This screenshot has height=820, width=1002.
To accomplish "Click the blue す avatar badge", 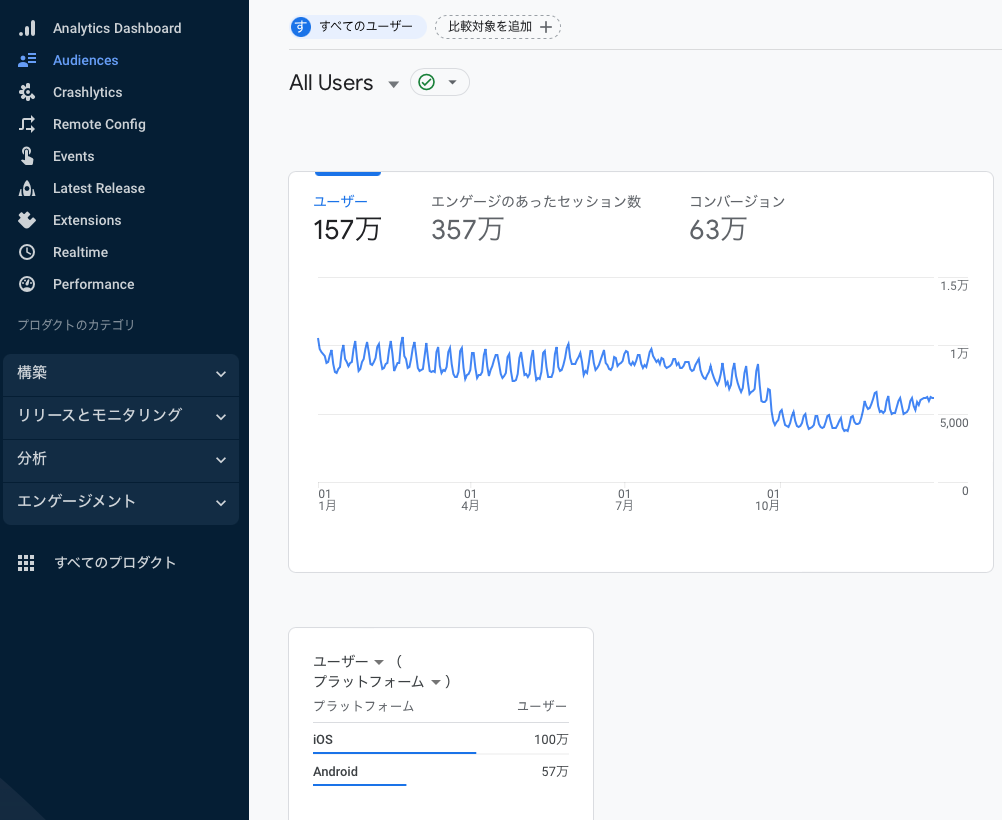I will pyautogui.click(x=300, y=27).
